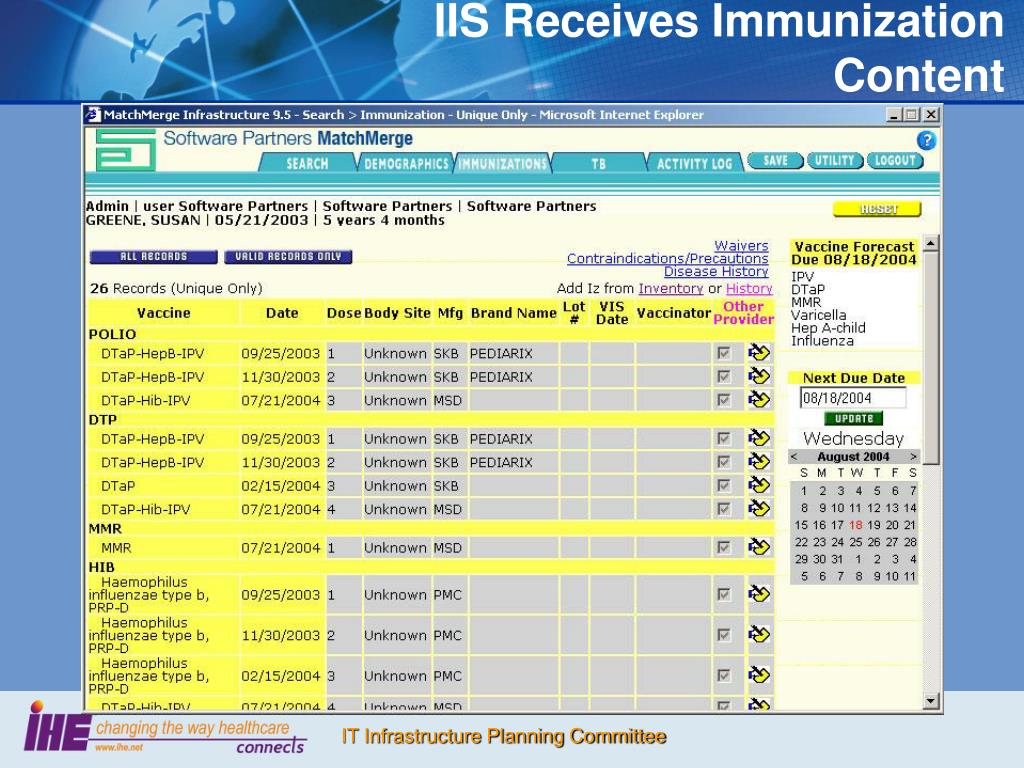Click the scrollbar up arrow
This screenshot has height=768, width=1024.
[931, 244]
